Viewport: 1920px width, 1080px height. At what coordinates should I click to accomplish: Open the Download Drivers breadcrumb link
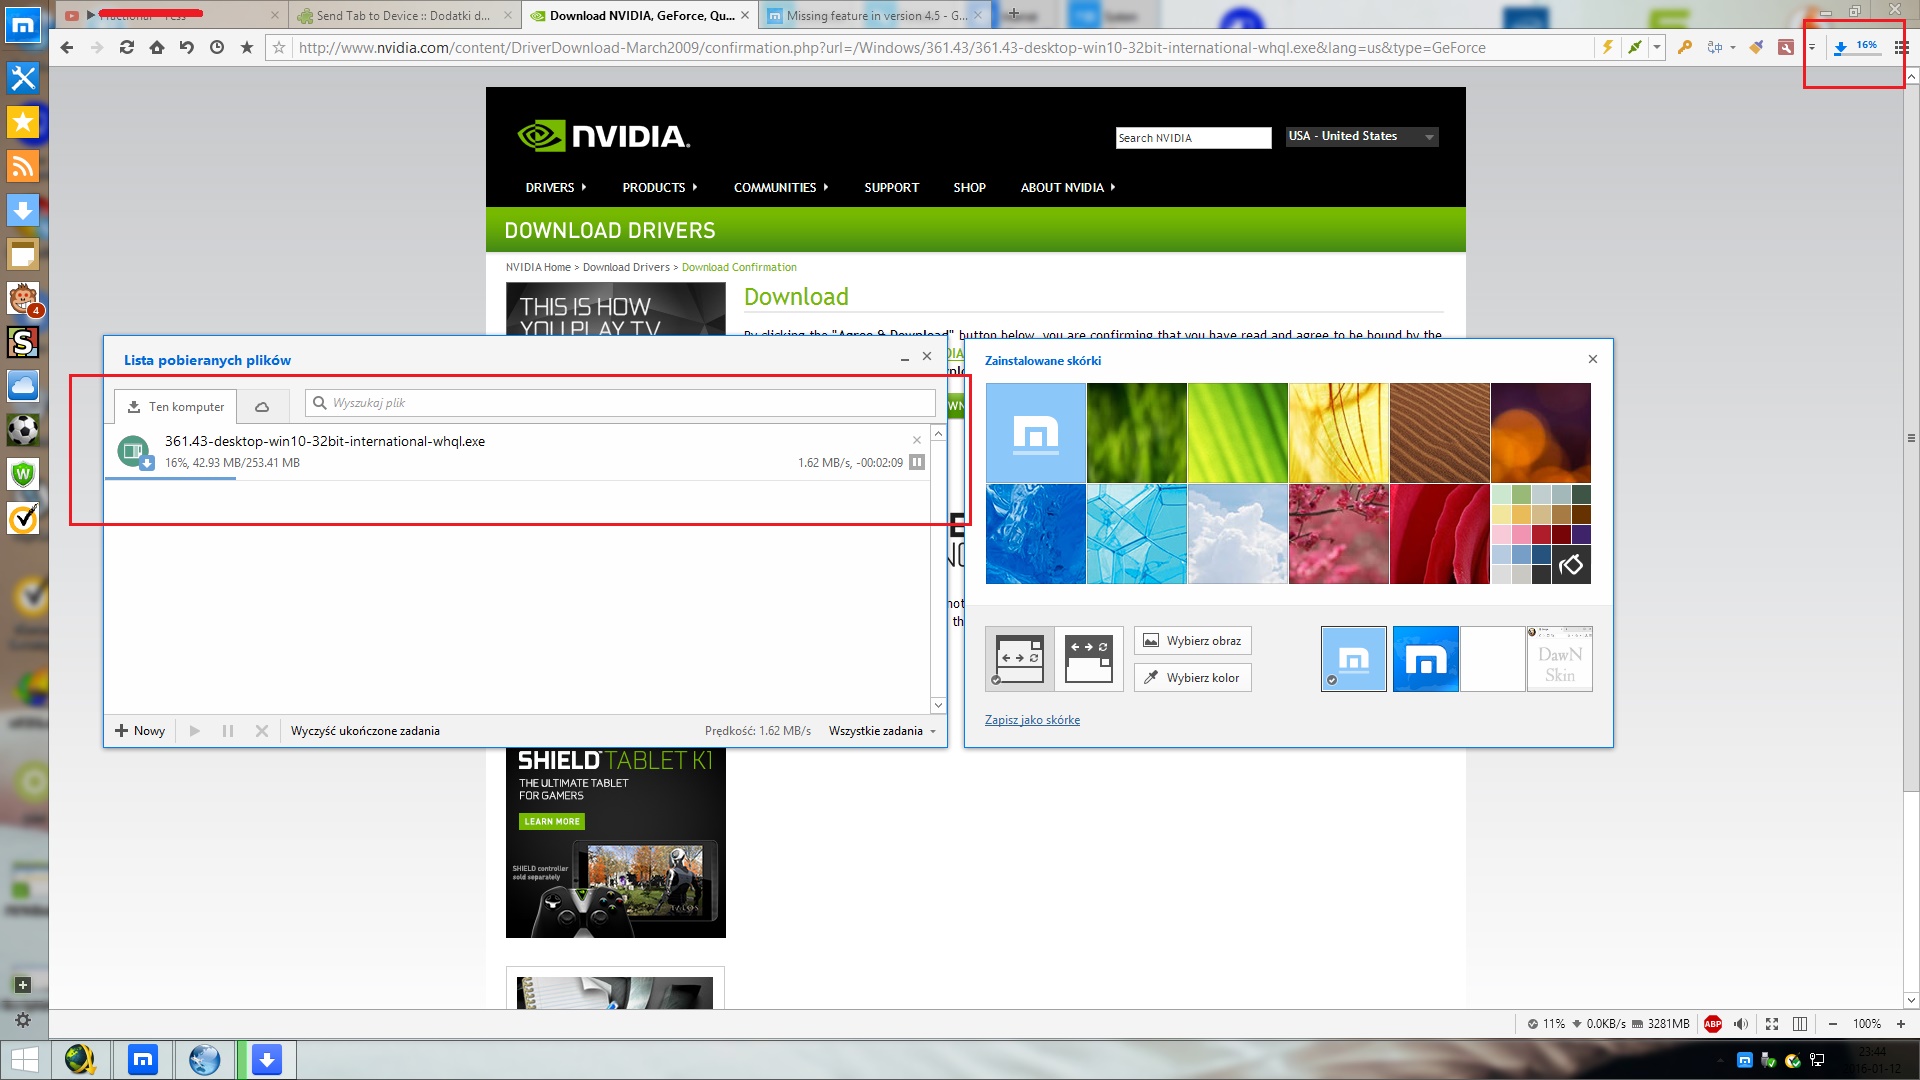pyautogui.click(x=626, y=267)
